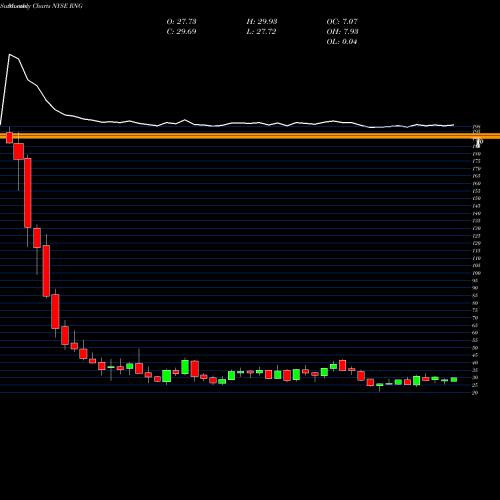
Task: Click the 75 price axis label
Action: point(475,310)
